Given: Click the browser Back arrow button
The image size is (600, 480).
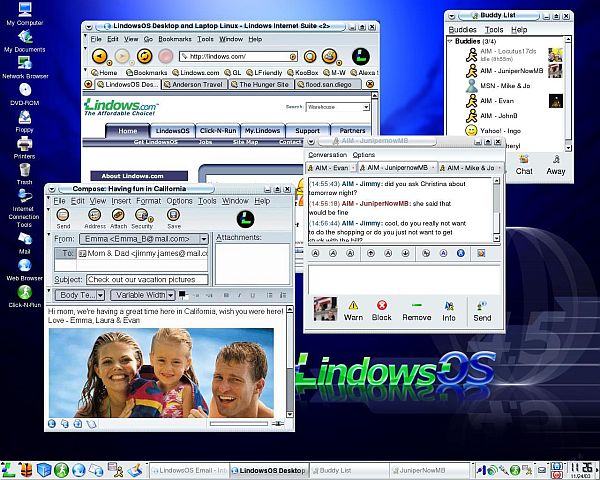Looking at the screenshot, I should tap(99, 57).
